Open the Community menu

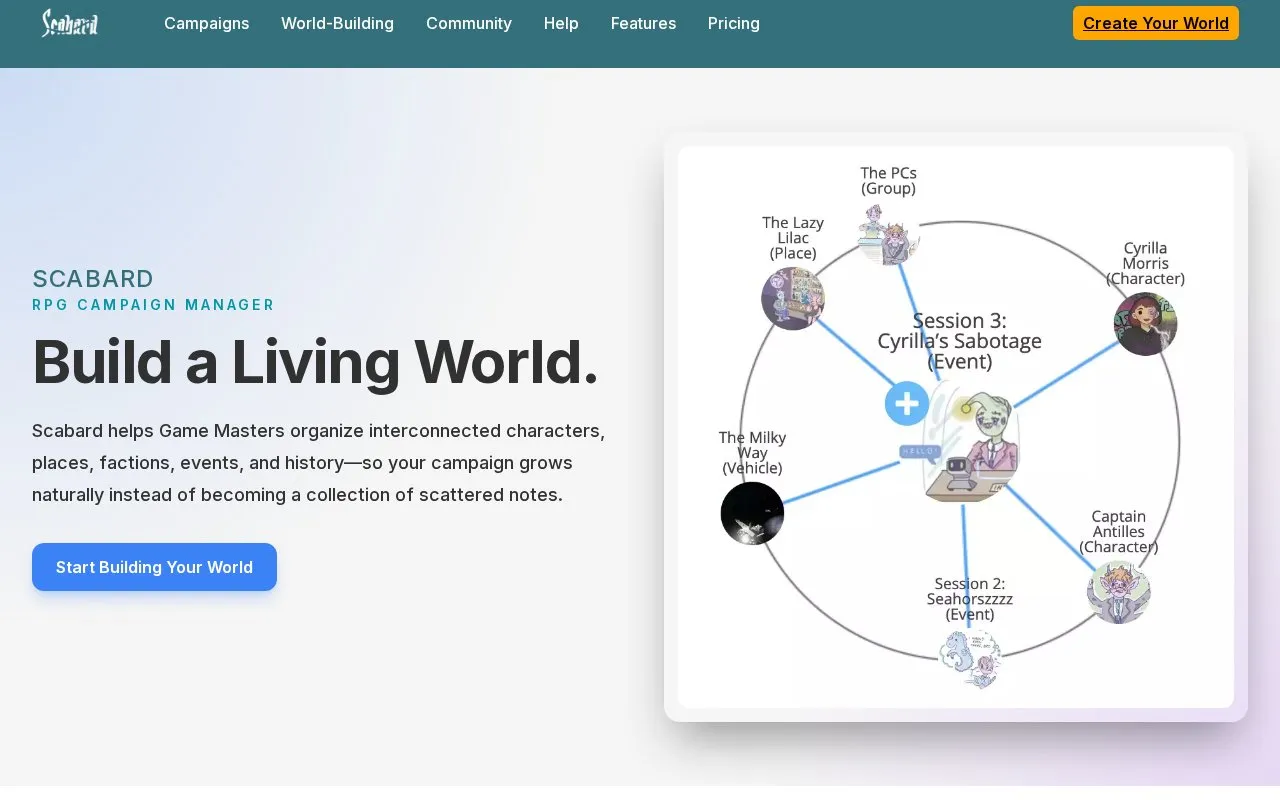click(x=469, y=23)
